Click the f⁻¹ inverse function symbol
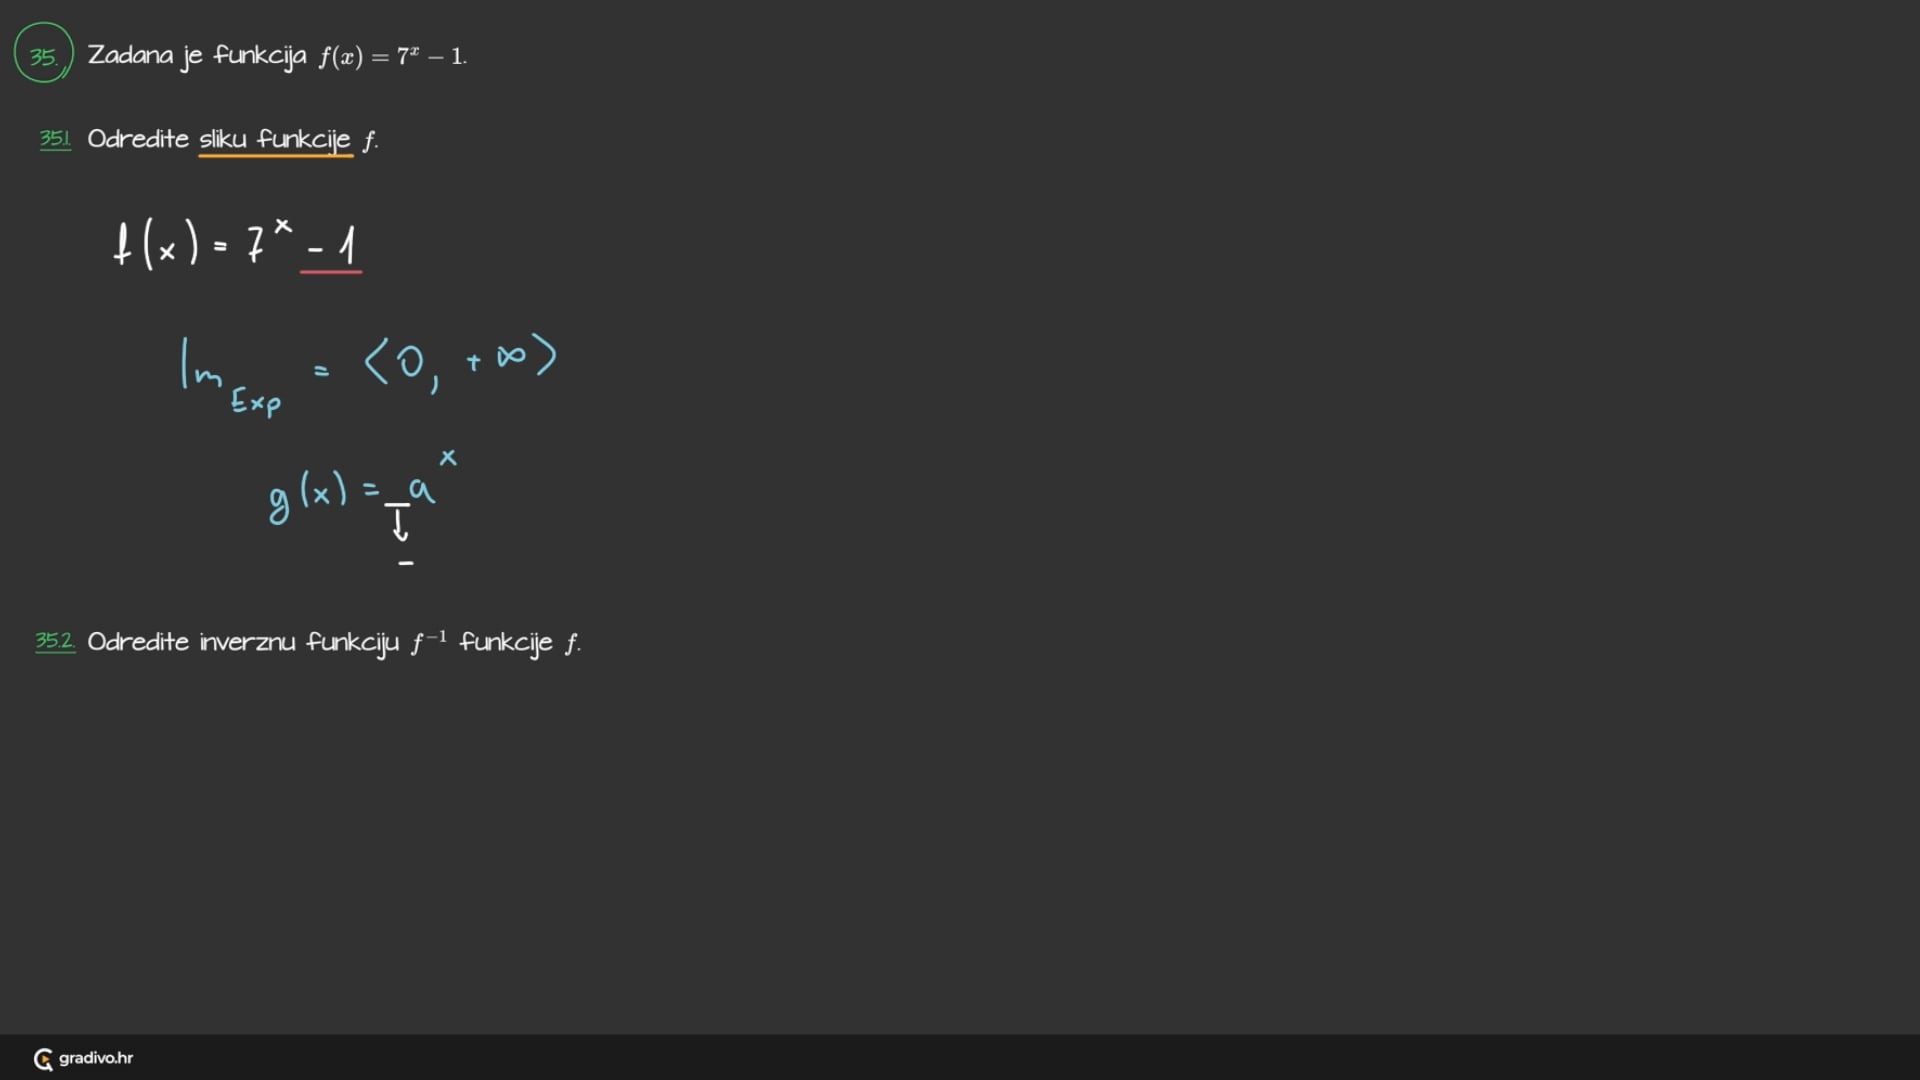The height and width of the screenshot is (1080, 1920). click(428, 641)
